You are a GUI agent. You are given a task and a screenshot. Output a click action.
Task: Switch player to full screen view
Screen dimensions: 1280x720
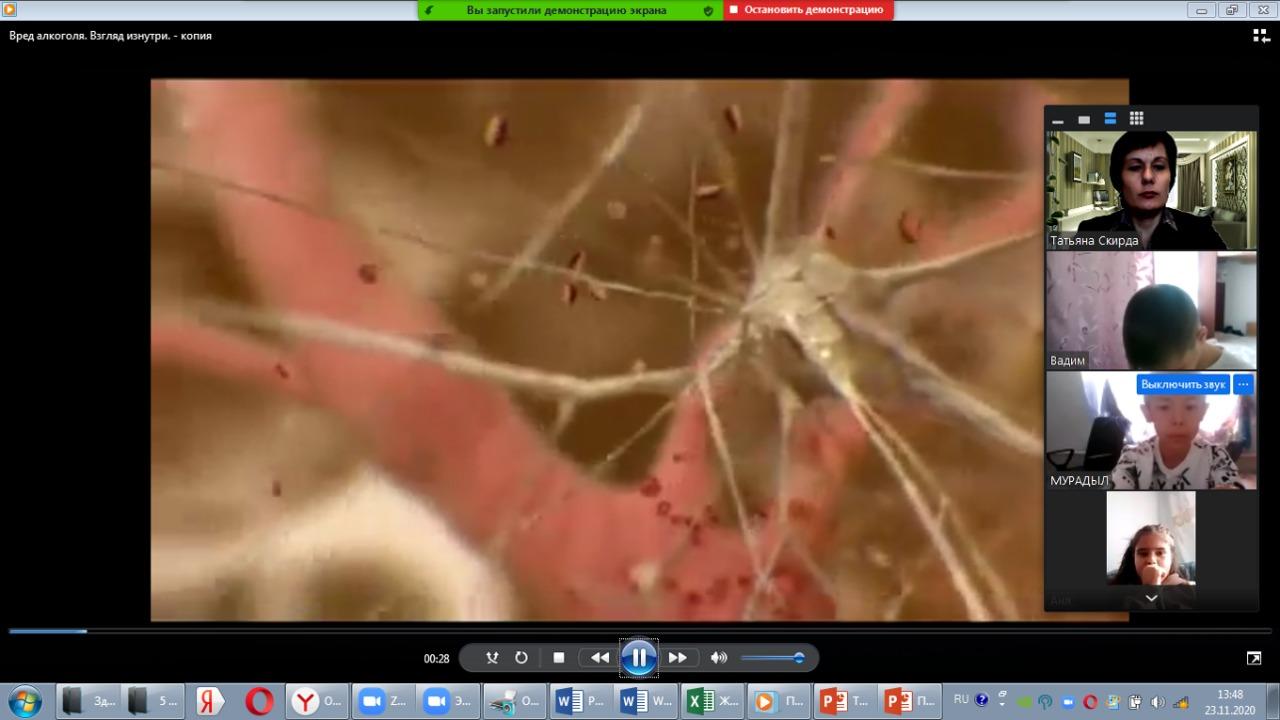pos(1254,658)
